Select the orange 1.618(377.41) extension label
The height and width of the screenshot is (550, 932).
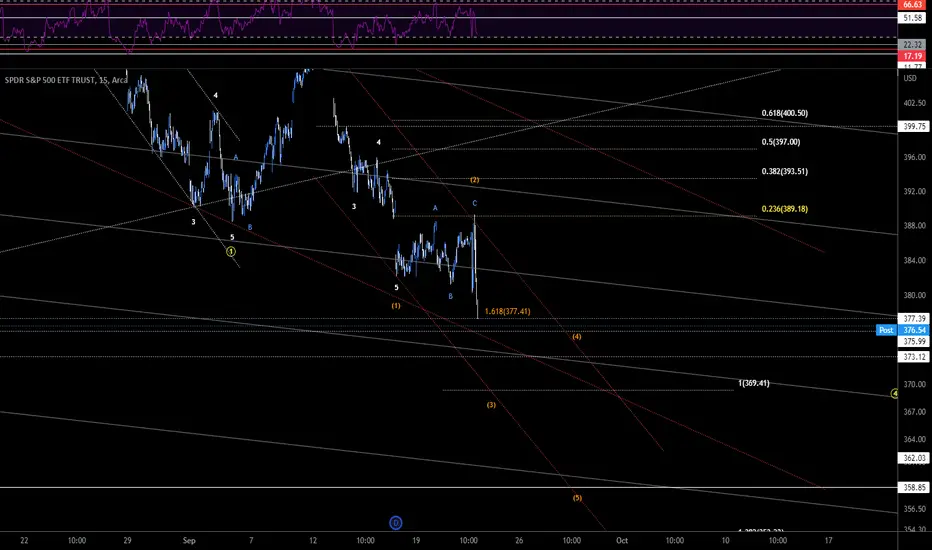[507, 311]
